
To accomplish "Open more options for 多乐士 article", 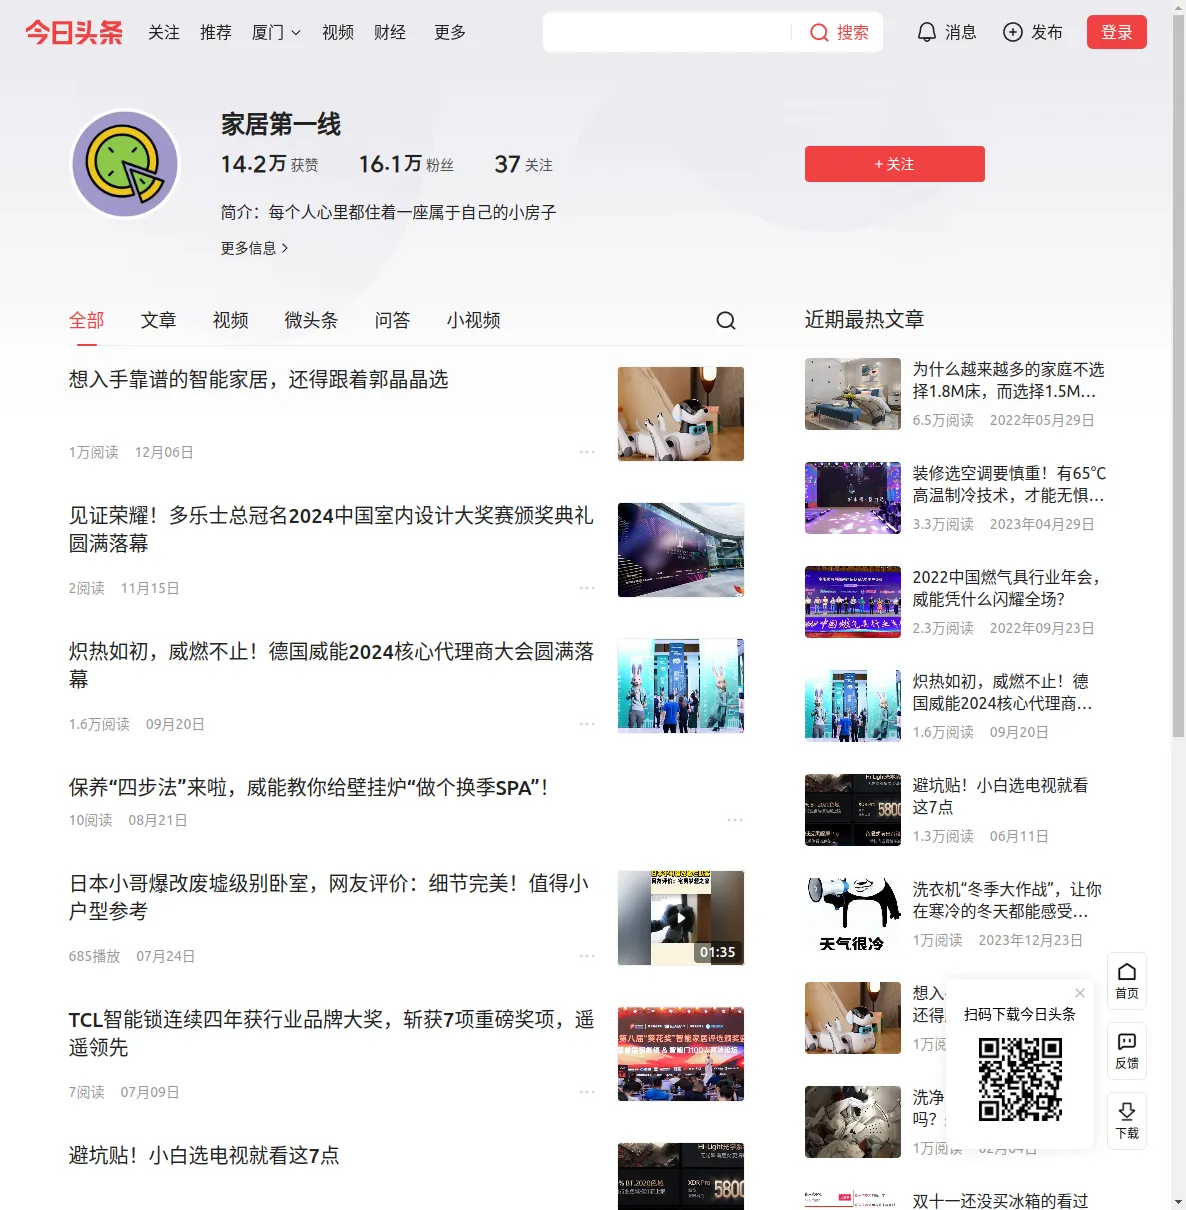I will point(587,588).
